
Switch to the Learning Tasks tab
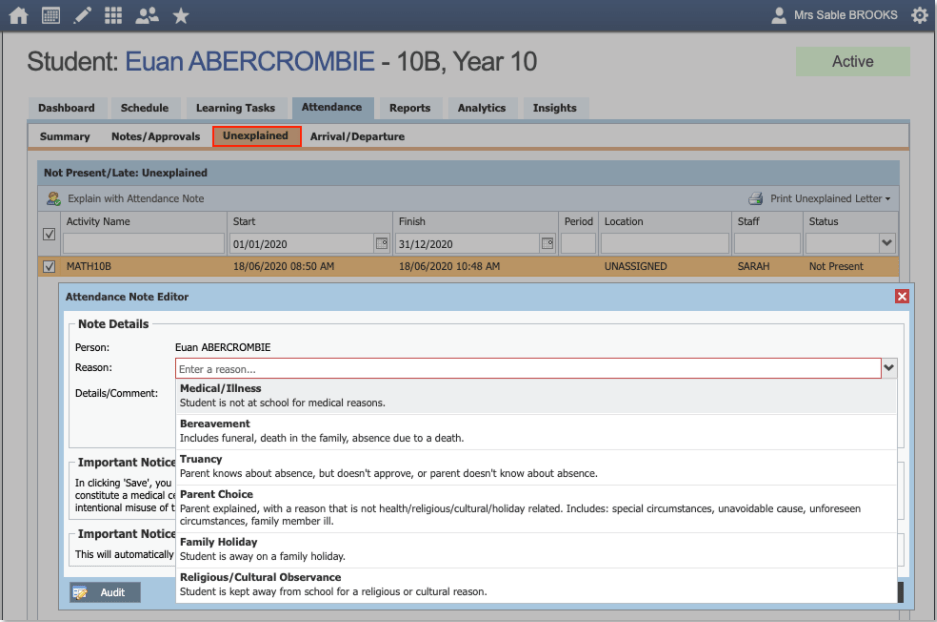pos(235,108)
